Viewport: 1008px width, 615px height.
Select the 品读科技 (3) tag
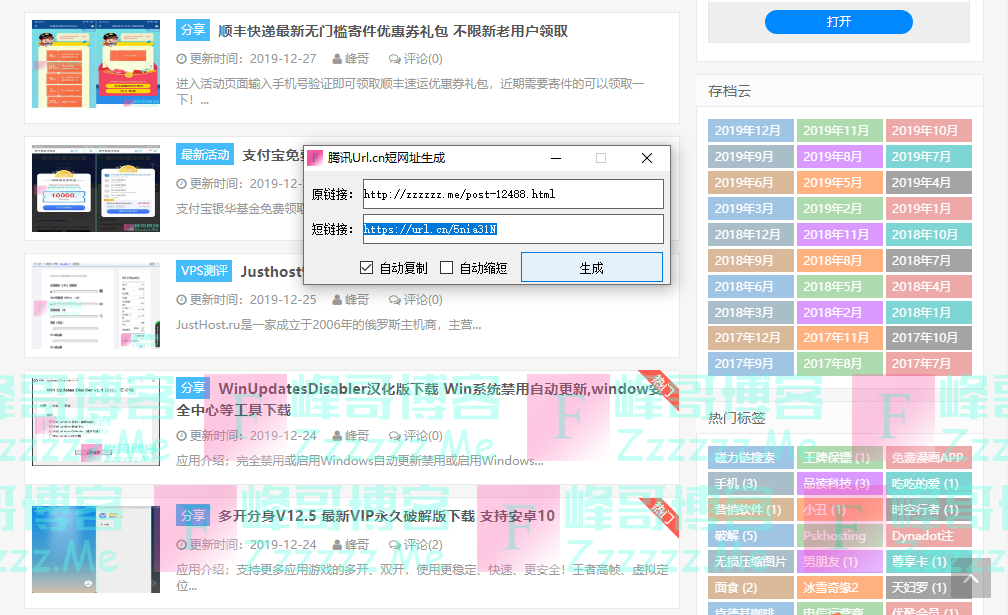click(840, 483)
